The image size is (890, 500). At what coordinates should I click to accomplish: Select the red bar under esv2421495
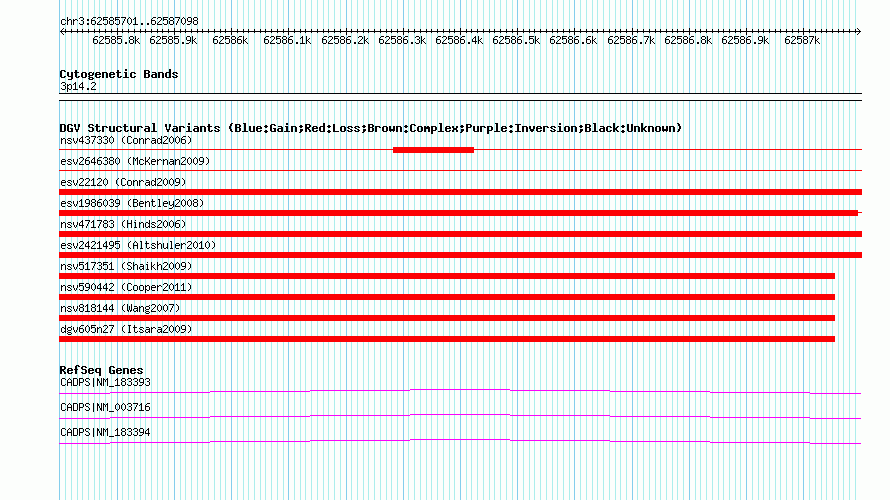460,255
